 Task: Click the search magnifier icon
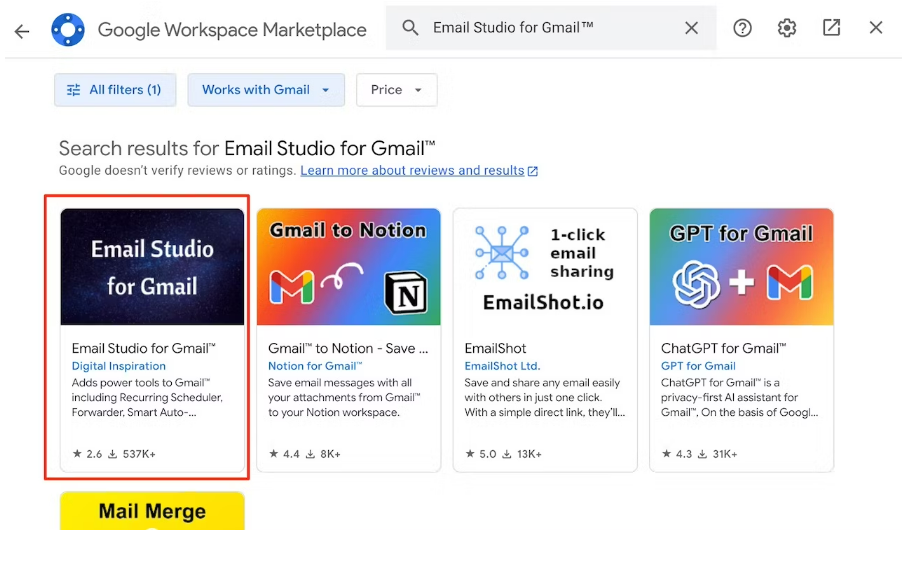(x=410, y=27)
